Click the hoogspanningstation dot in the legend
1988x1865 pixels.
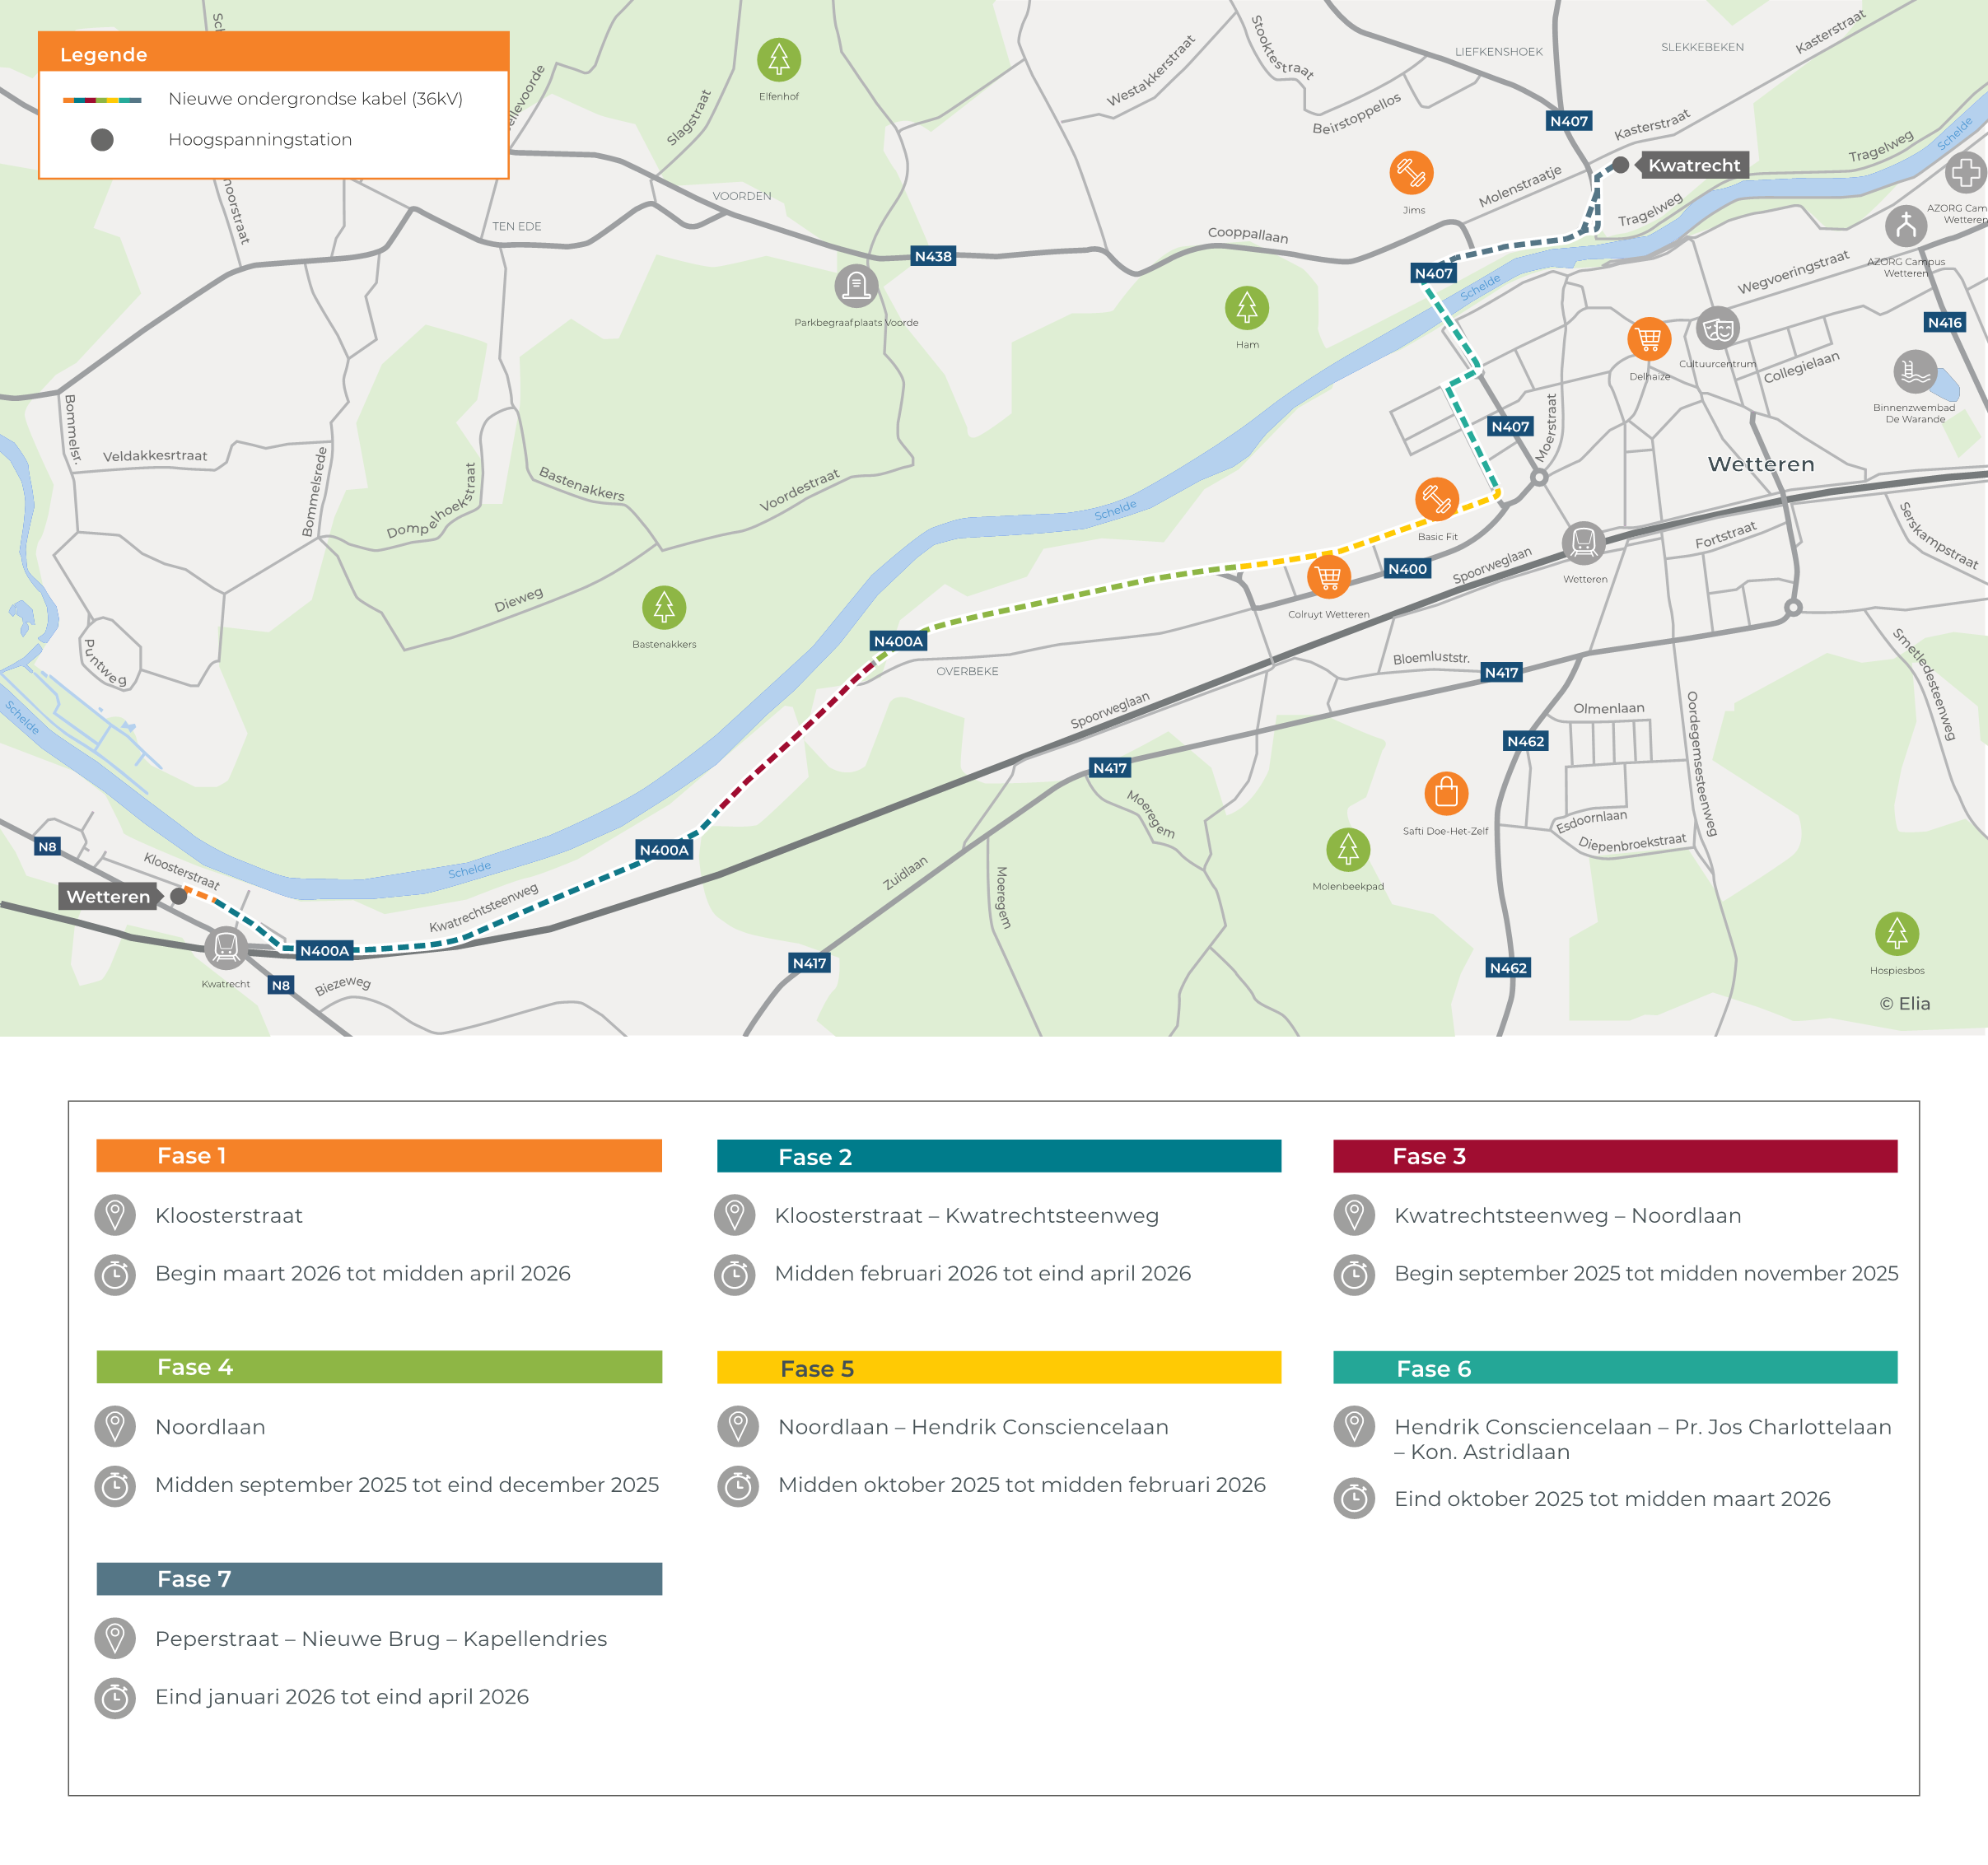click(102, 140)
